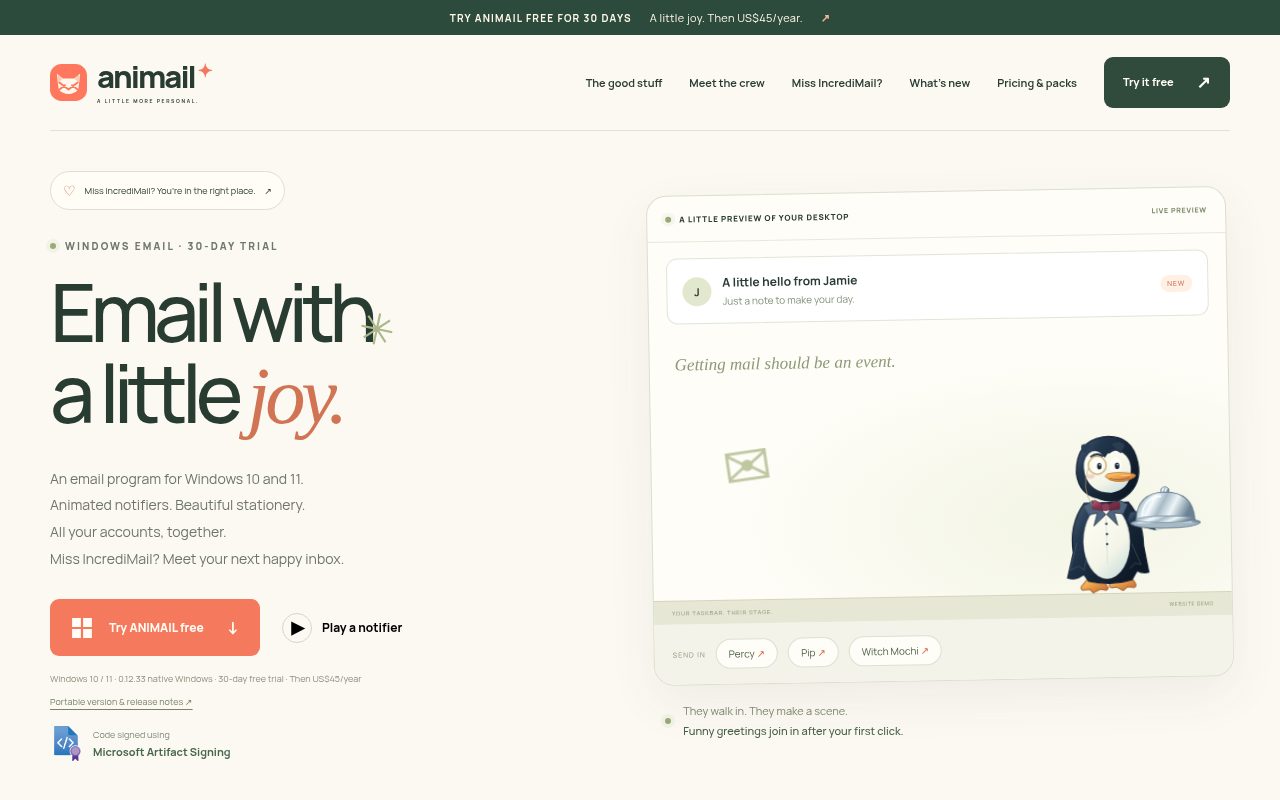
Task: Go to Miss IncrediMail? nav link
Action: click(x=837, y=83)
